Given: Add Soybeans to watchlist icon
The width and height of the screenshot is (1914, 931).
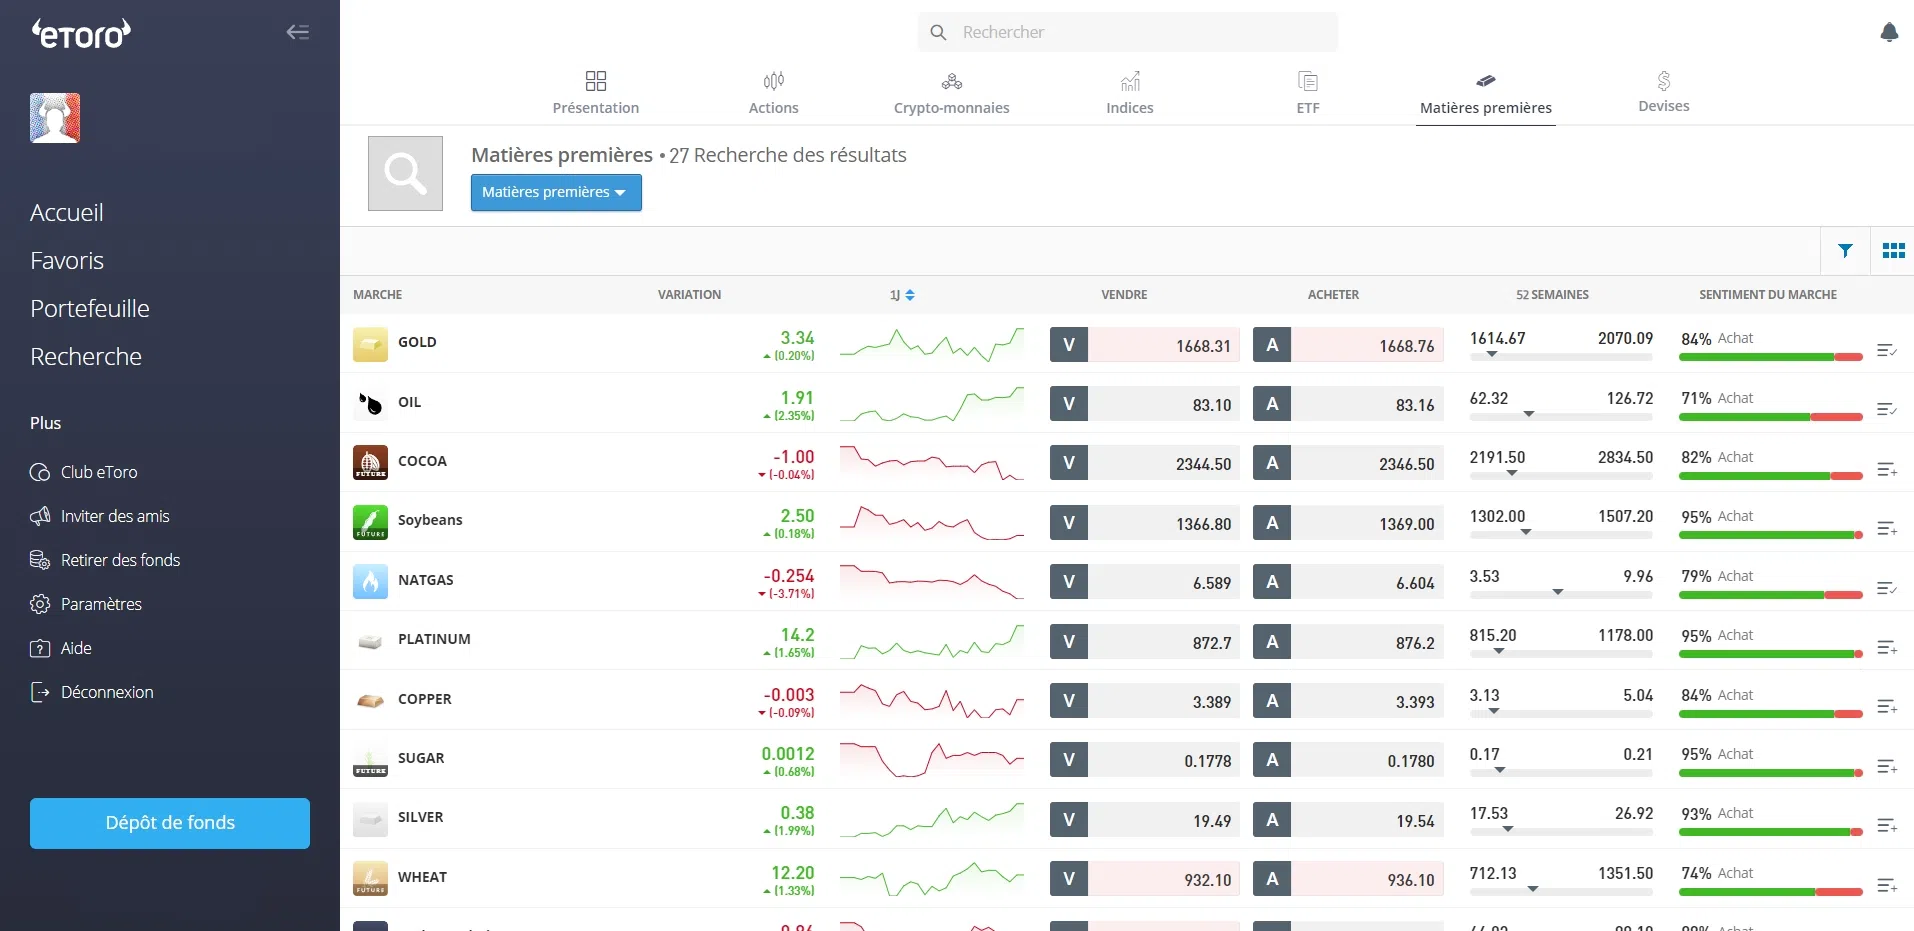Looking at the screenshot, I should (1887, 529).
